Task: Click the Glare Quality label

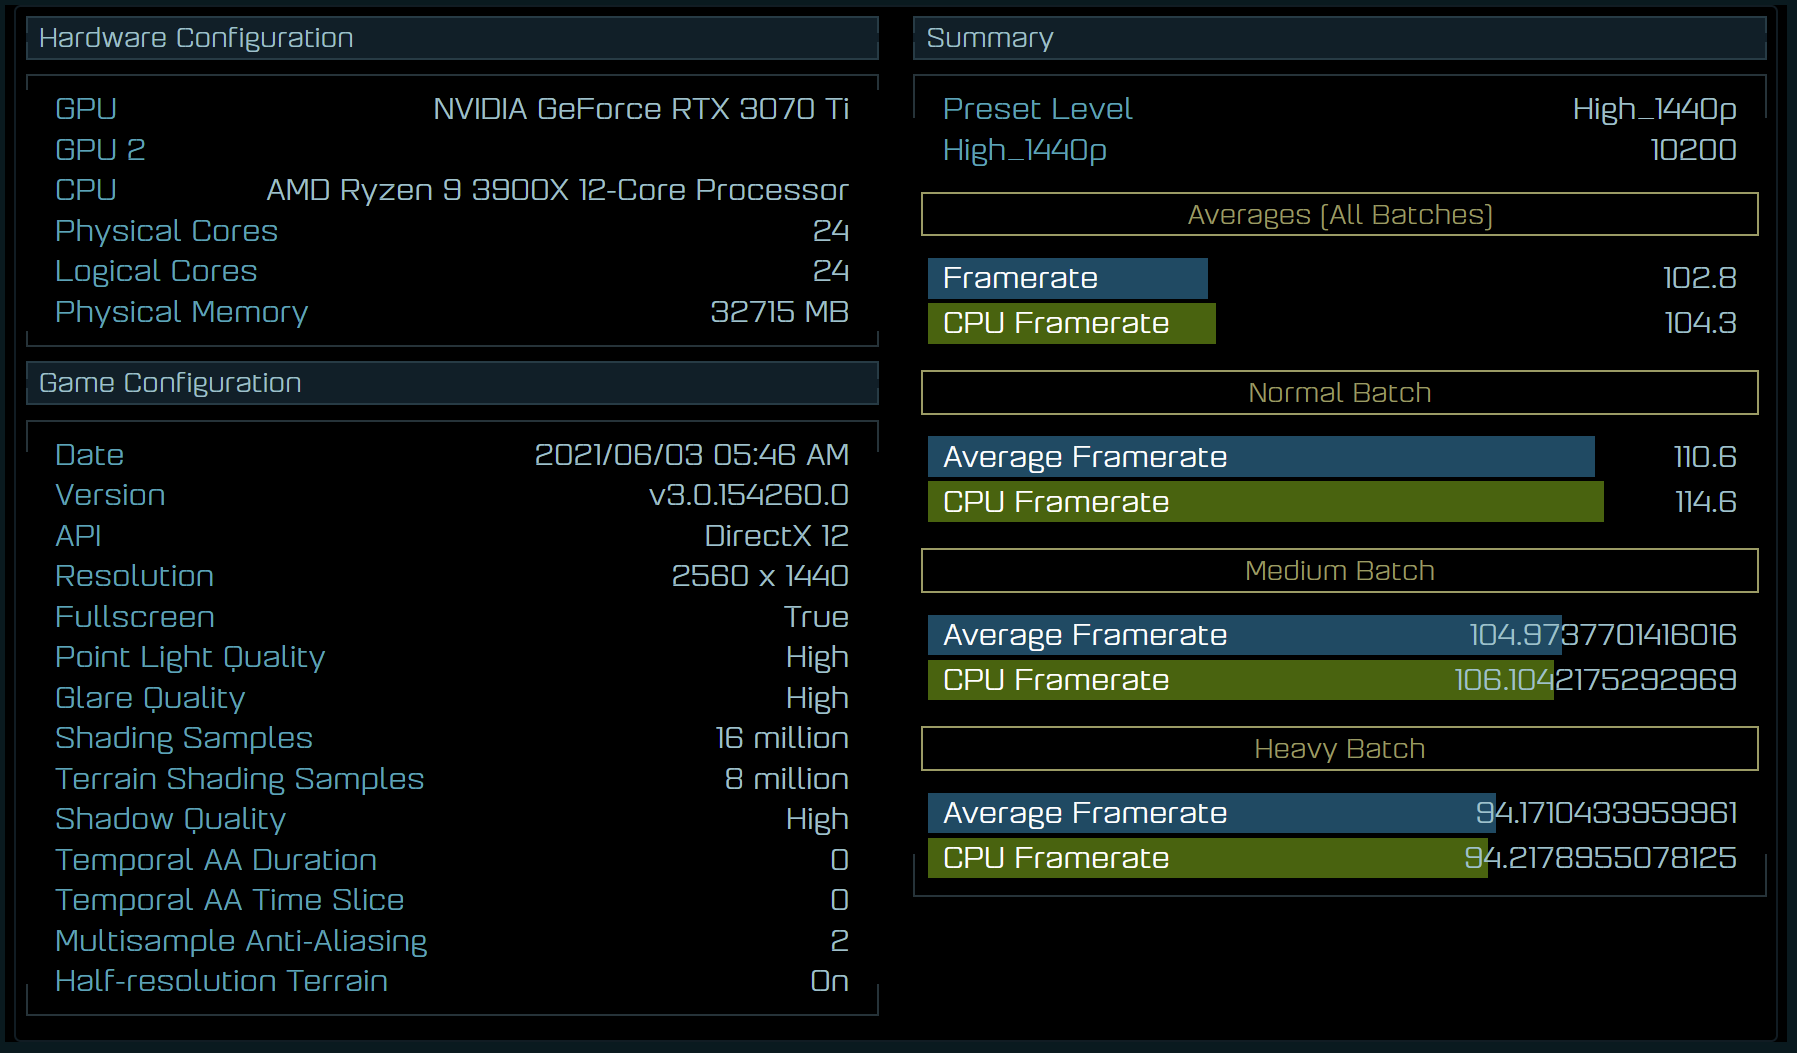Action: [x=150, y=698]
